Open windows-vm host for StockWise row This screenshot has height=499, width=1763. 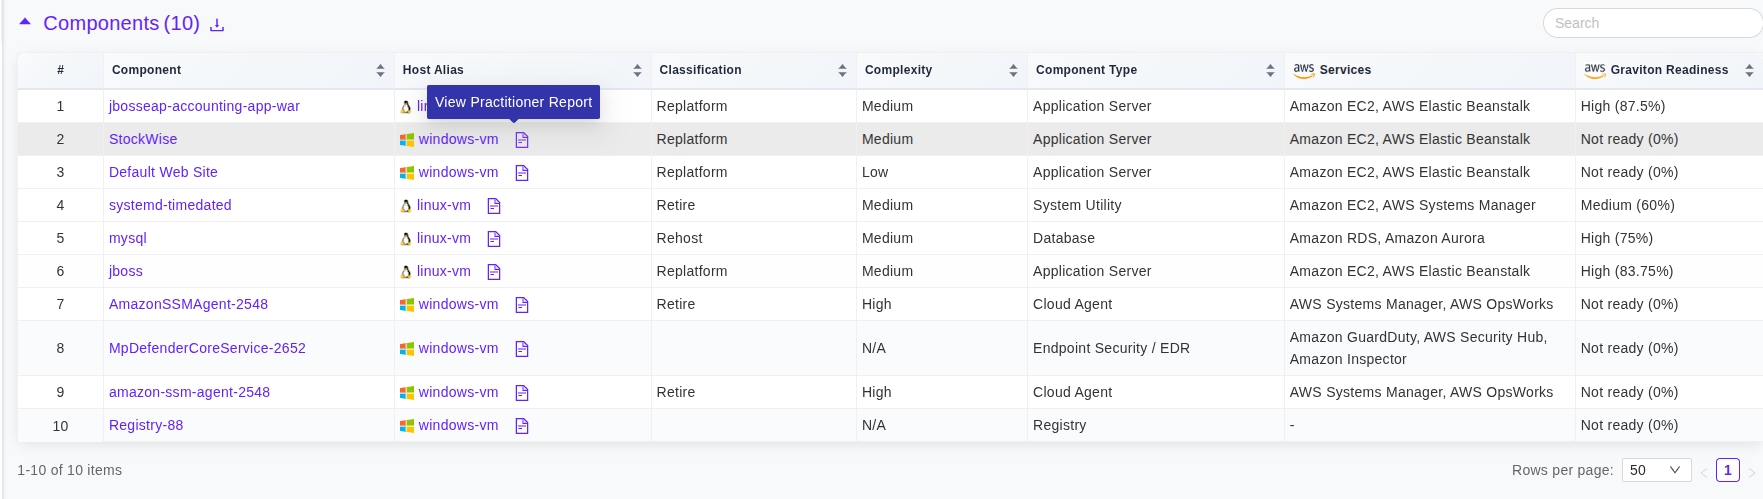[458, 139]
